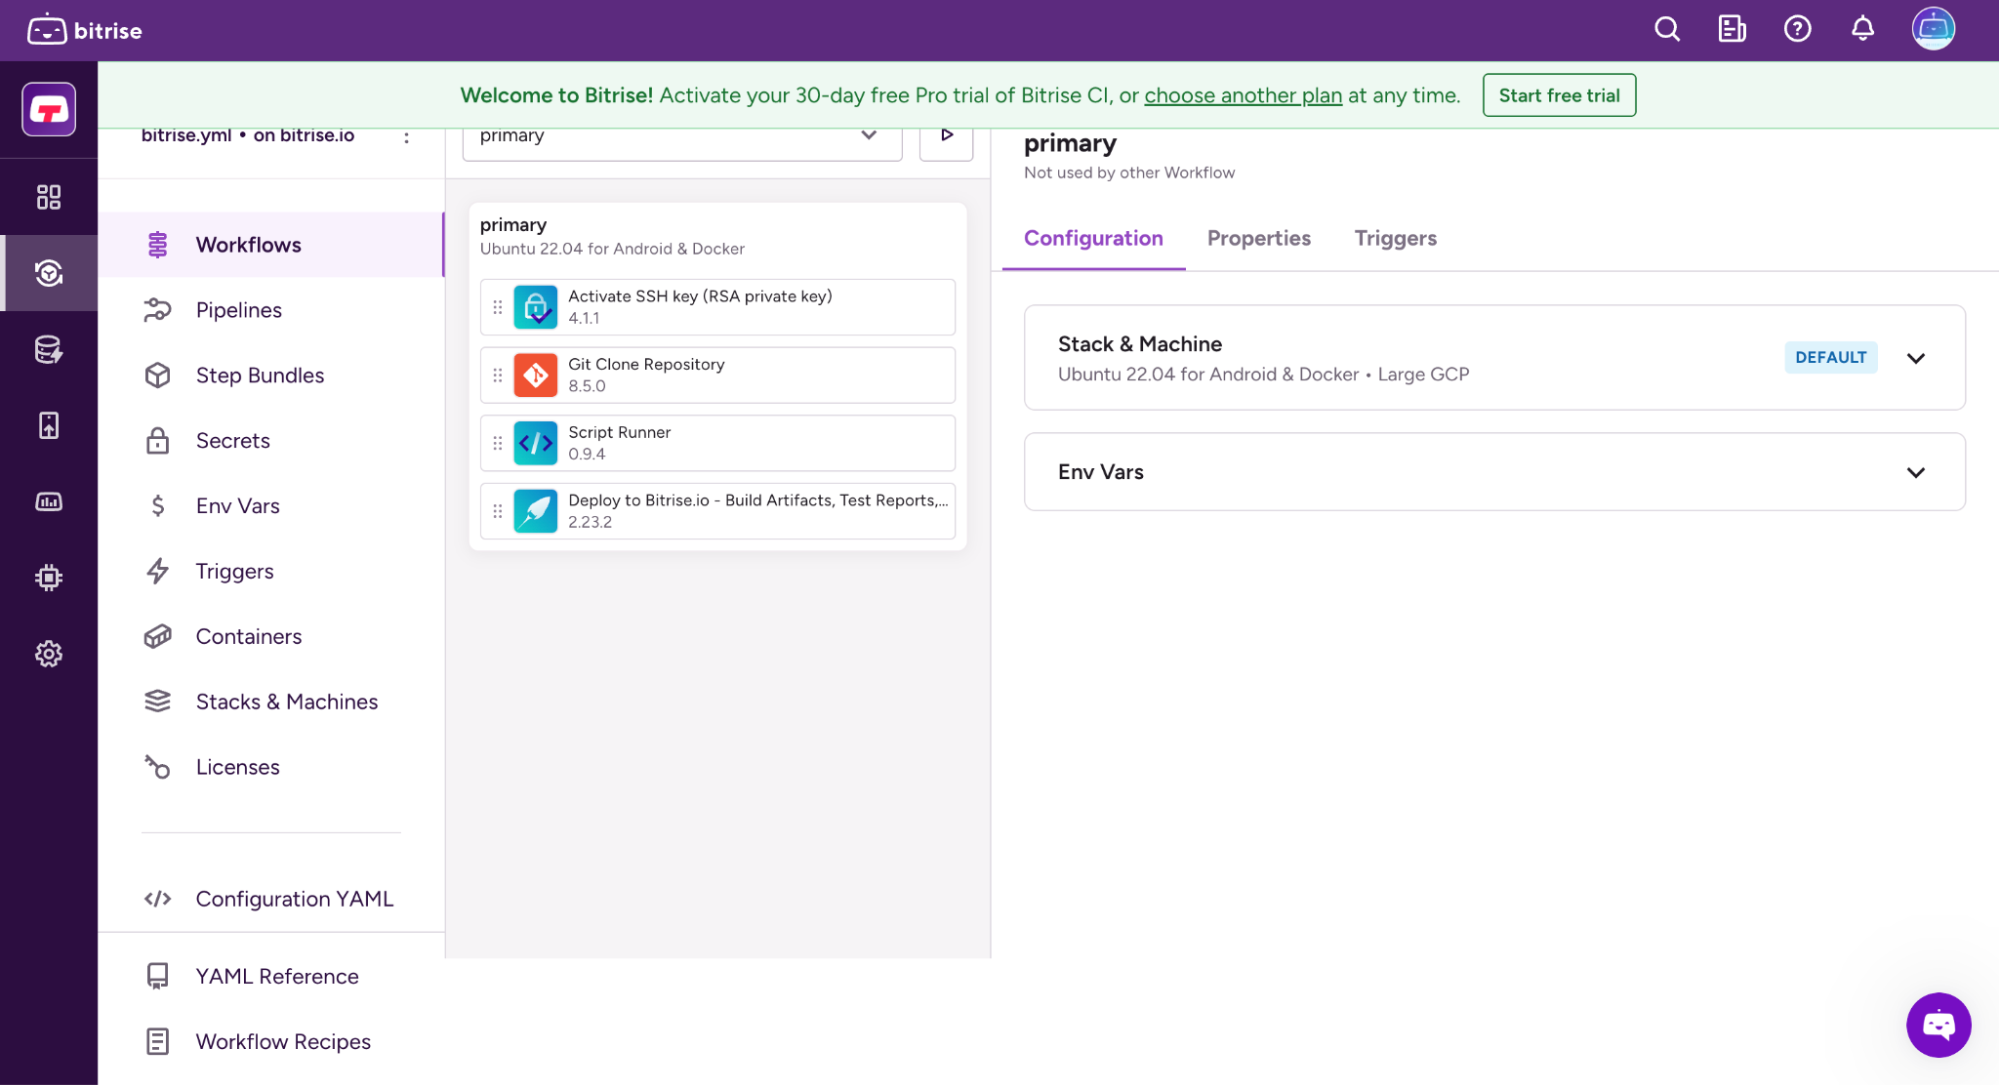Click the Start free trial button
1999x1086 pixels.
pyautogui.click(x=1559, y=95)
